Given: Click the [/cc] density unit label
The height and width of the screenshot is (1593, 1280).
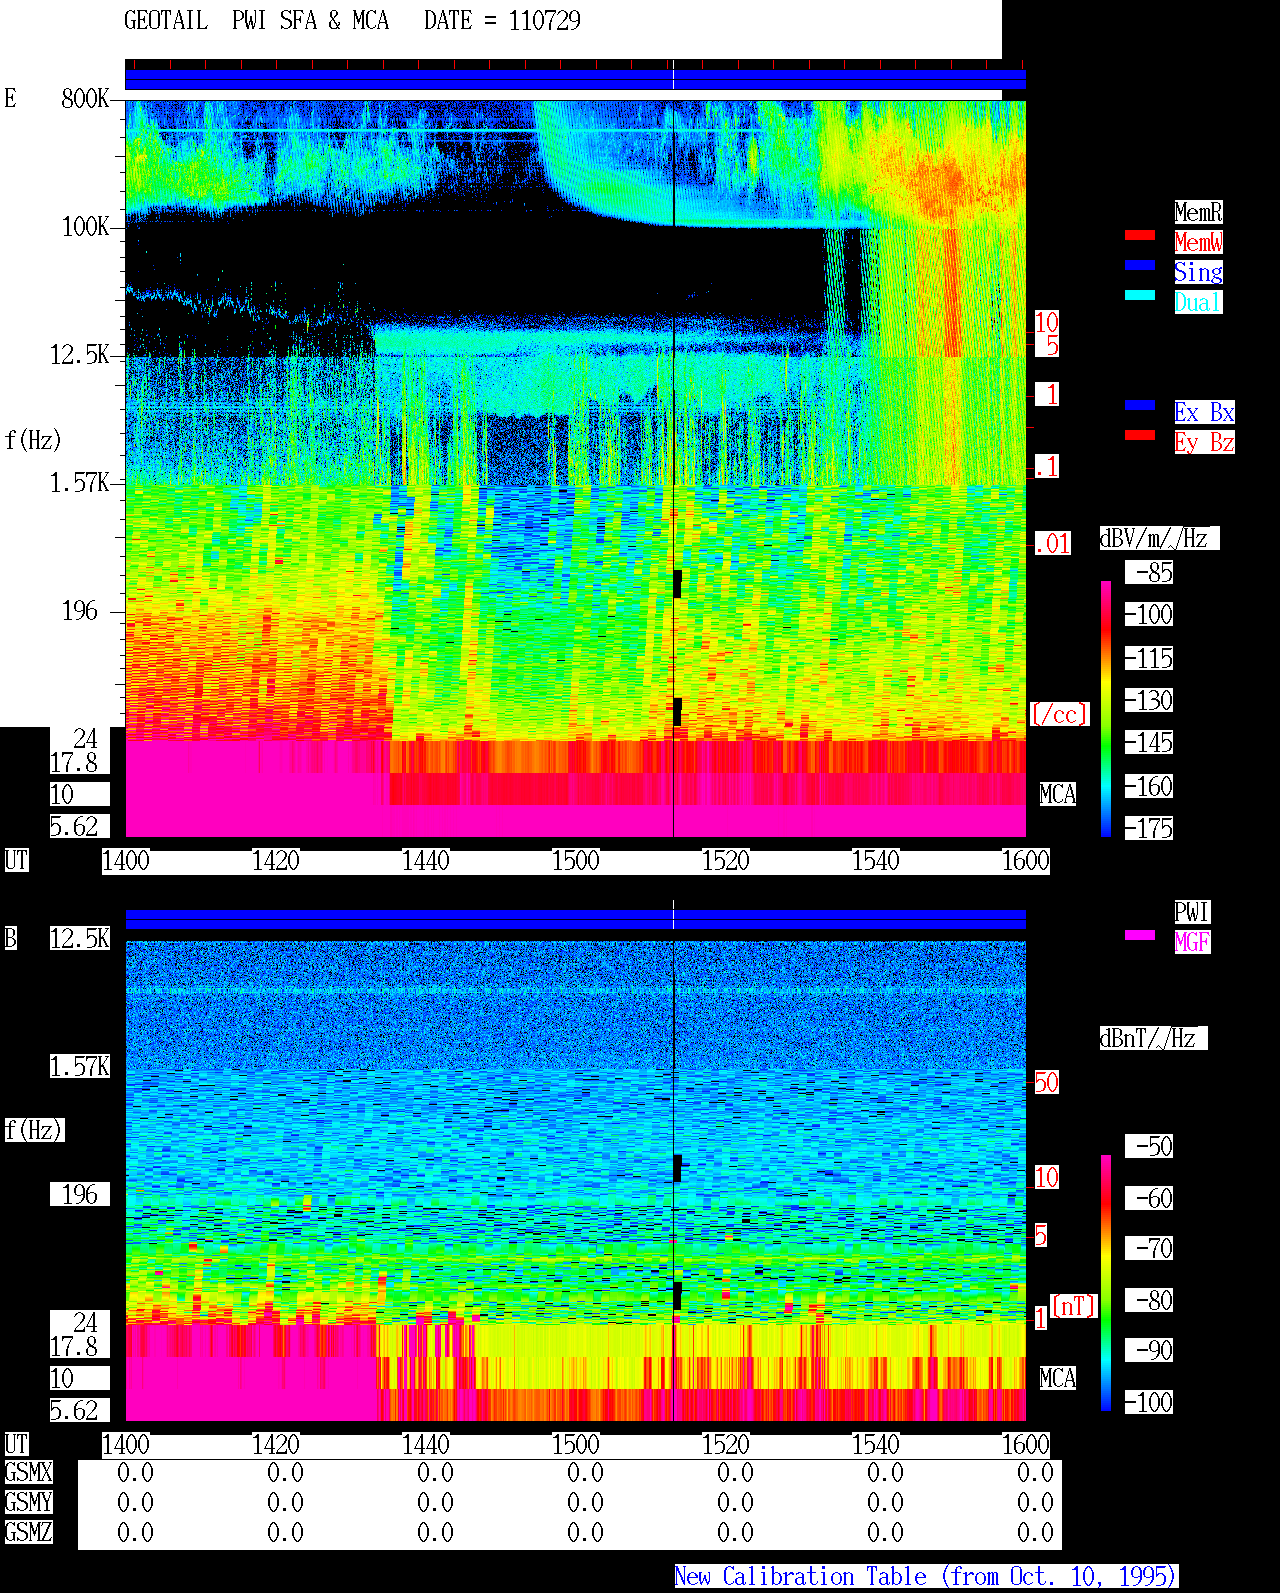Looking at the screenshot, I should point(1059,714).
